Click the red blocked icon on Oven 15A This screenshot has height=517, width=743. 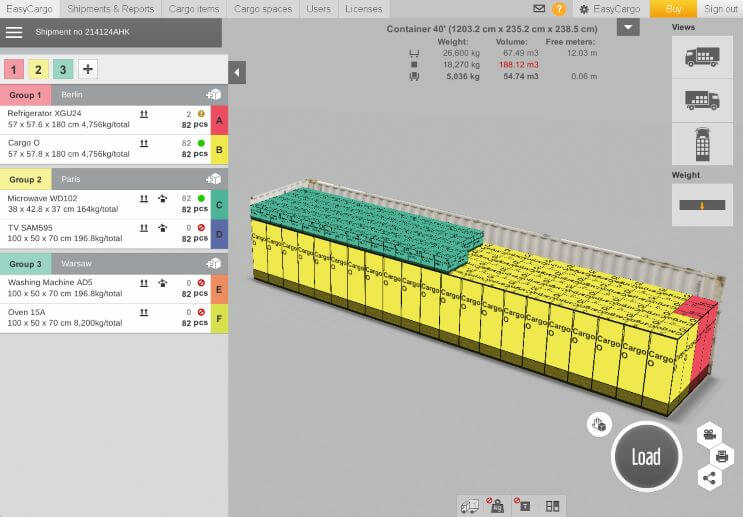pos(201,312)
